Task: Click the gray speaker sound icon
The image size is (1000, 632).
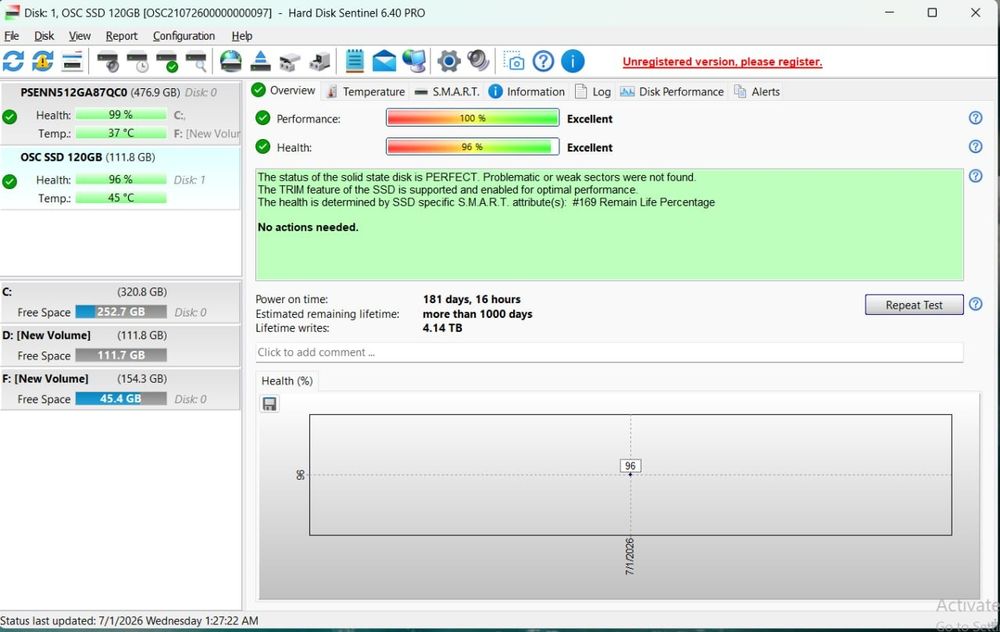Action: 478,61
